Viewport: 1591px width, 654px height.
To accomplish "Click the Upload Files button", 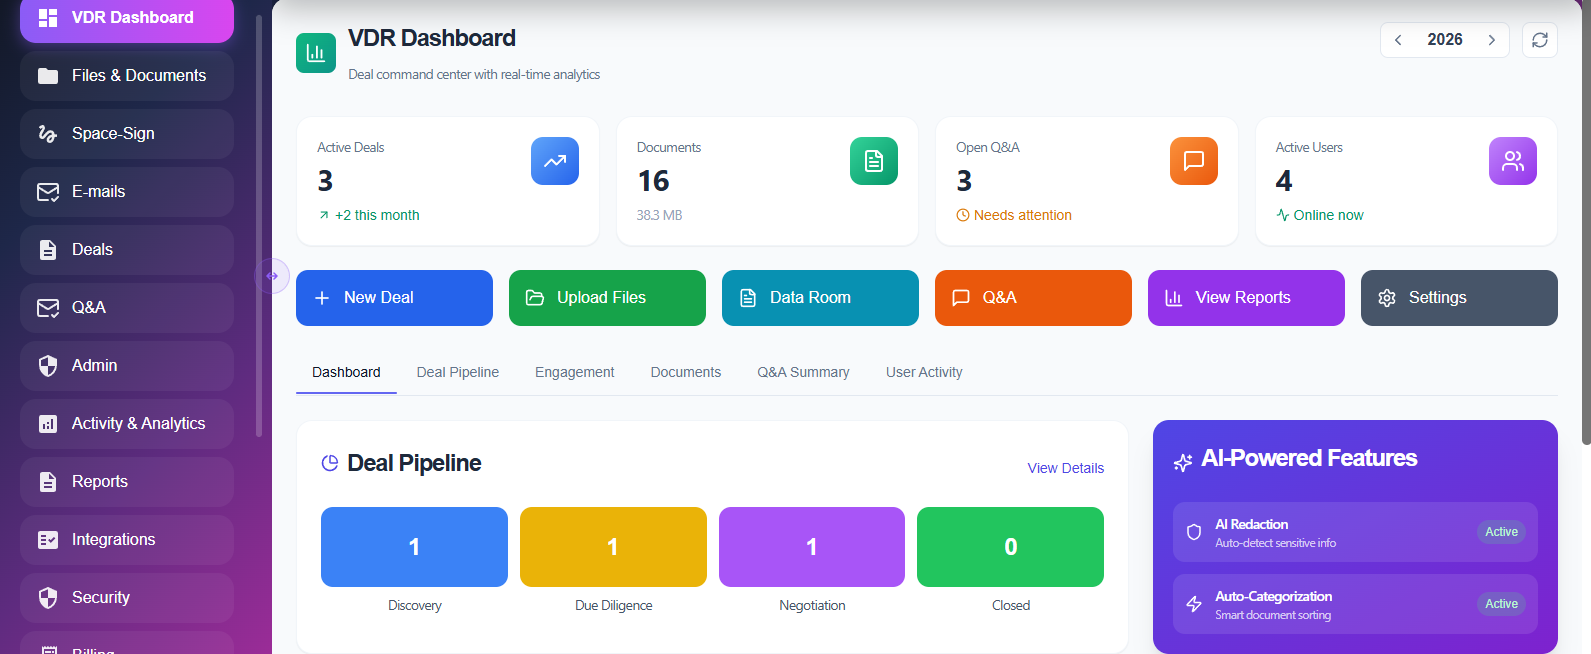I will click(607, 298).
